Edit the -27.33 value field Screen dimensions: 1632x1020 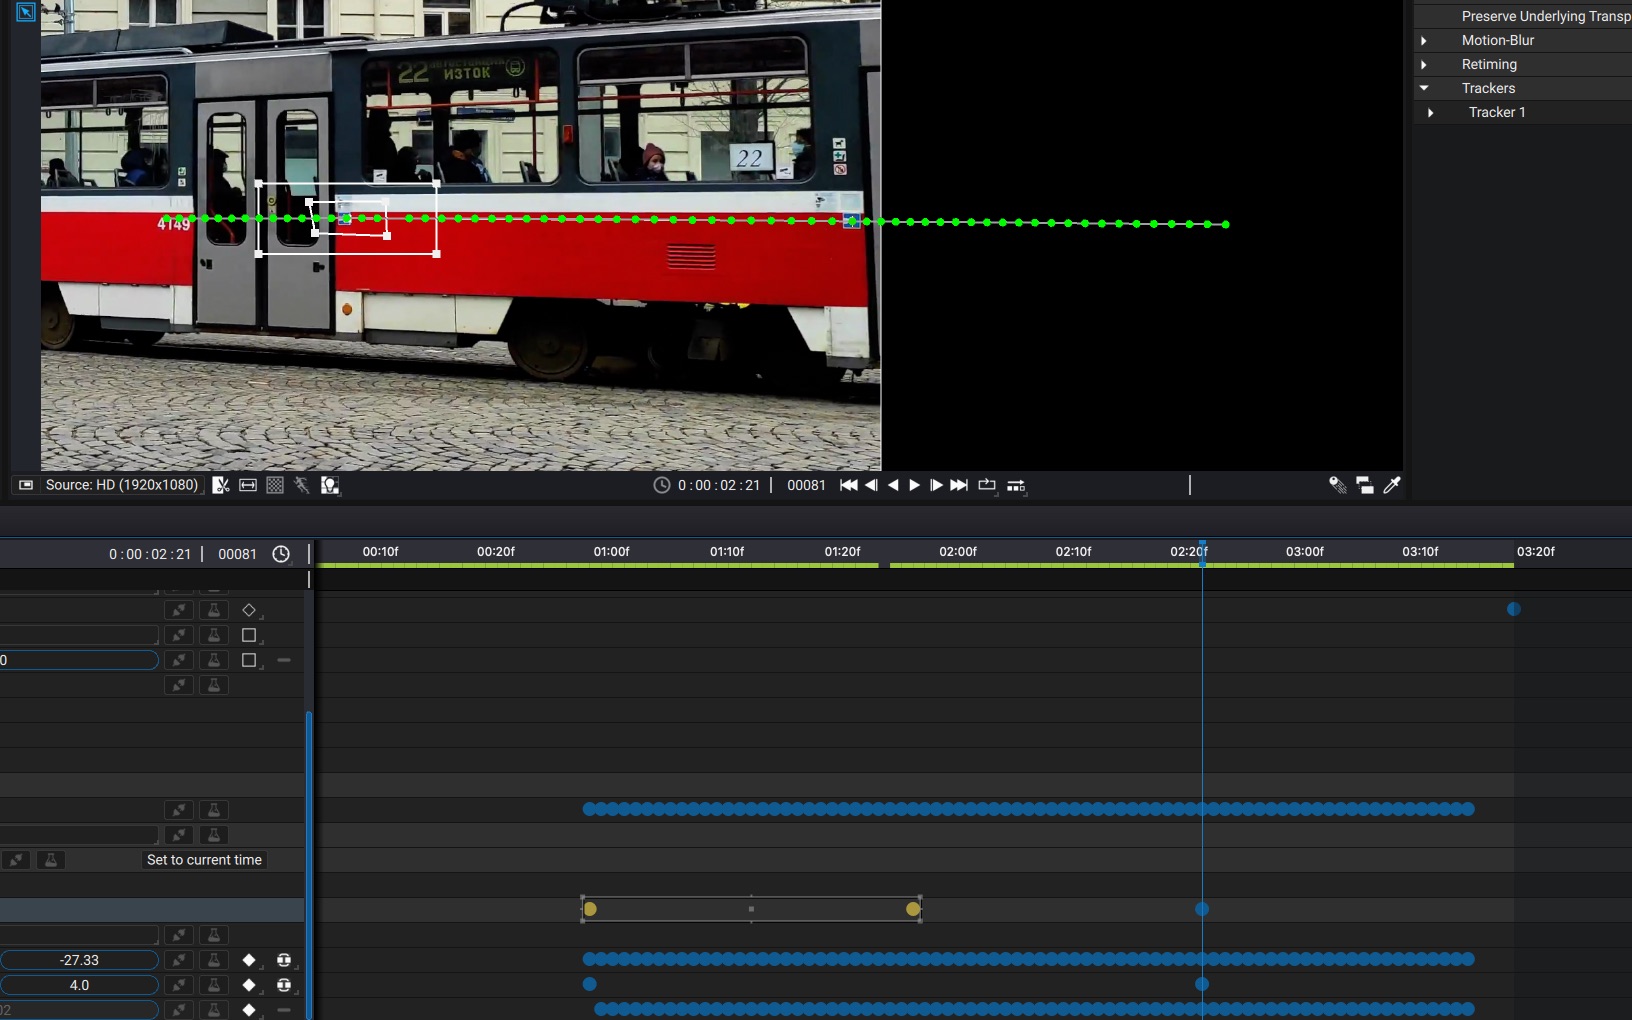pyautogui.click(x=79, y=960)
